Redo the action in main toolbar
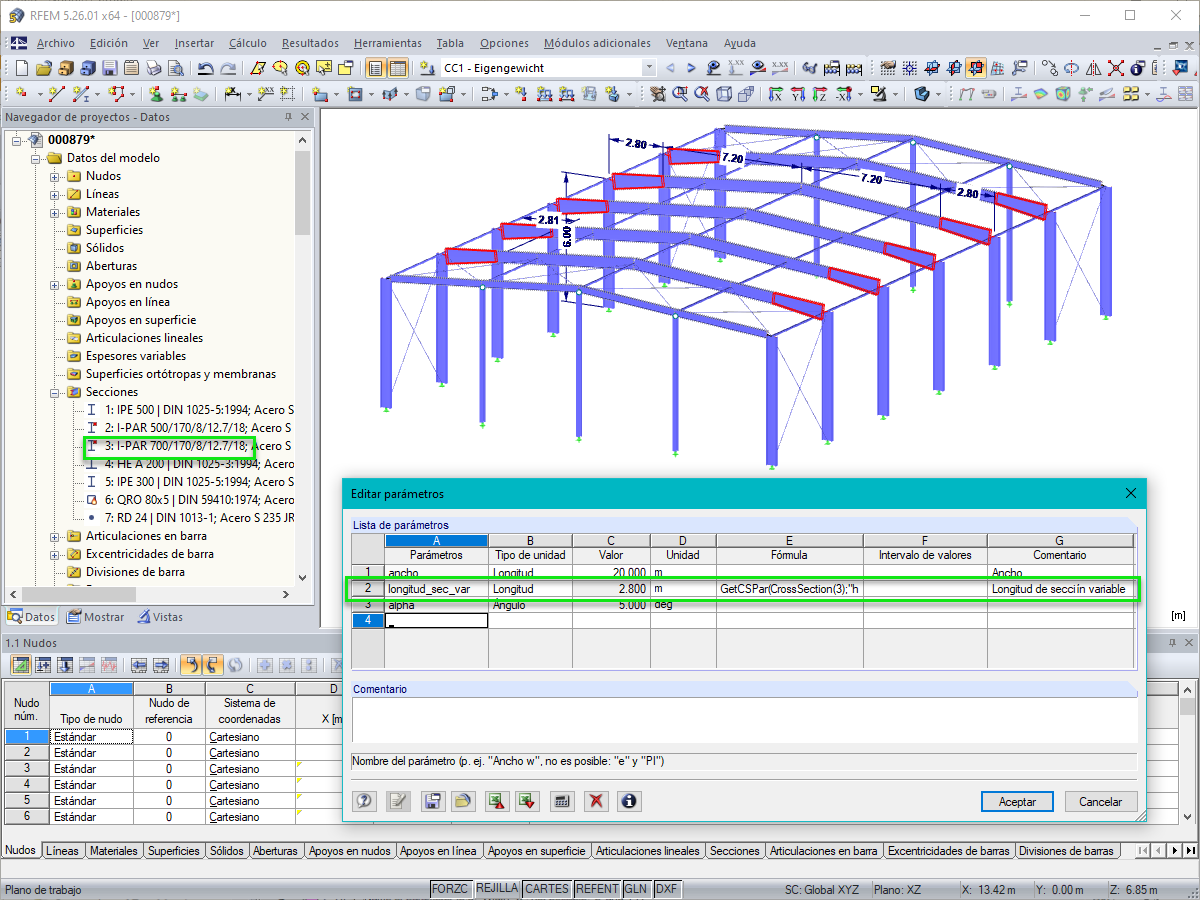Screen dimensions: 1200x900 227,69
